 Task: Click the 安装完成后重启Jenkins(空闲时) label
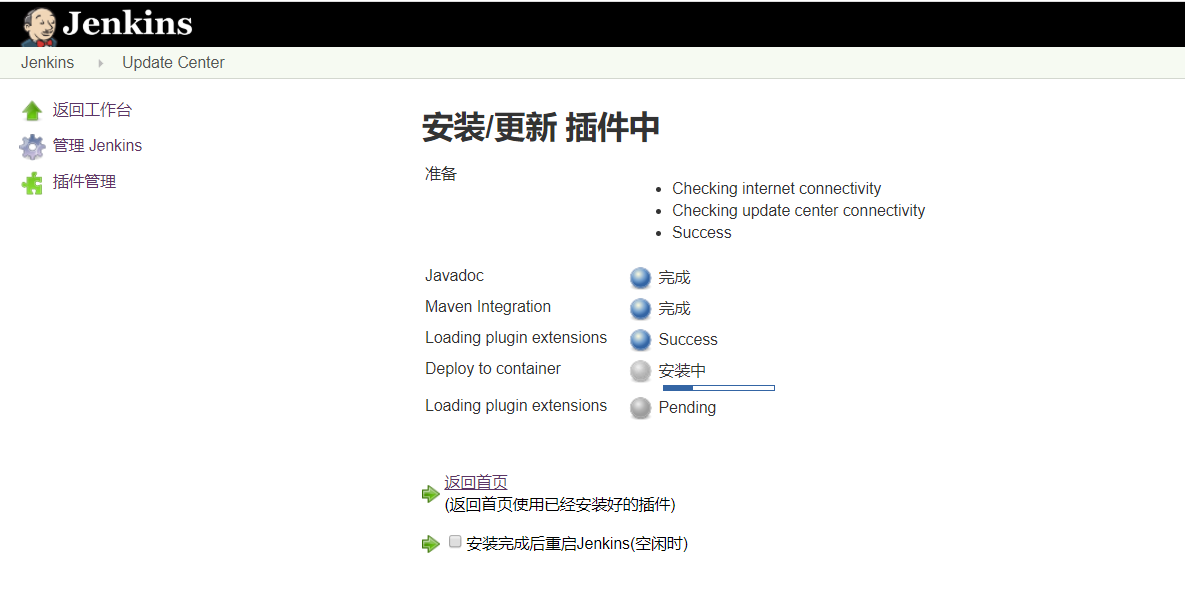(x=577, y=544)
